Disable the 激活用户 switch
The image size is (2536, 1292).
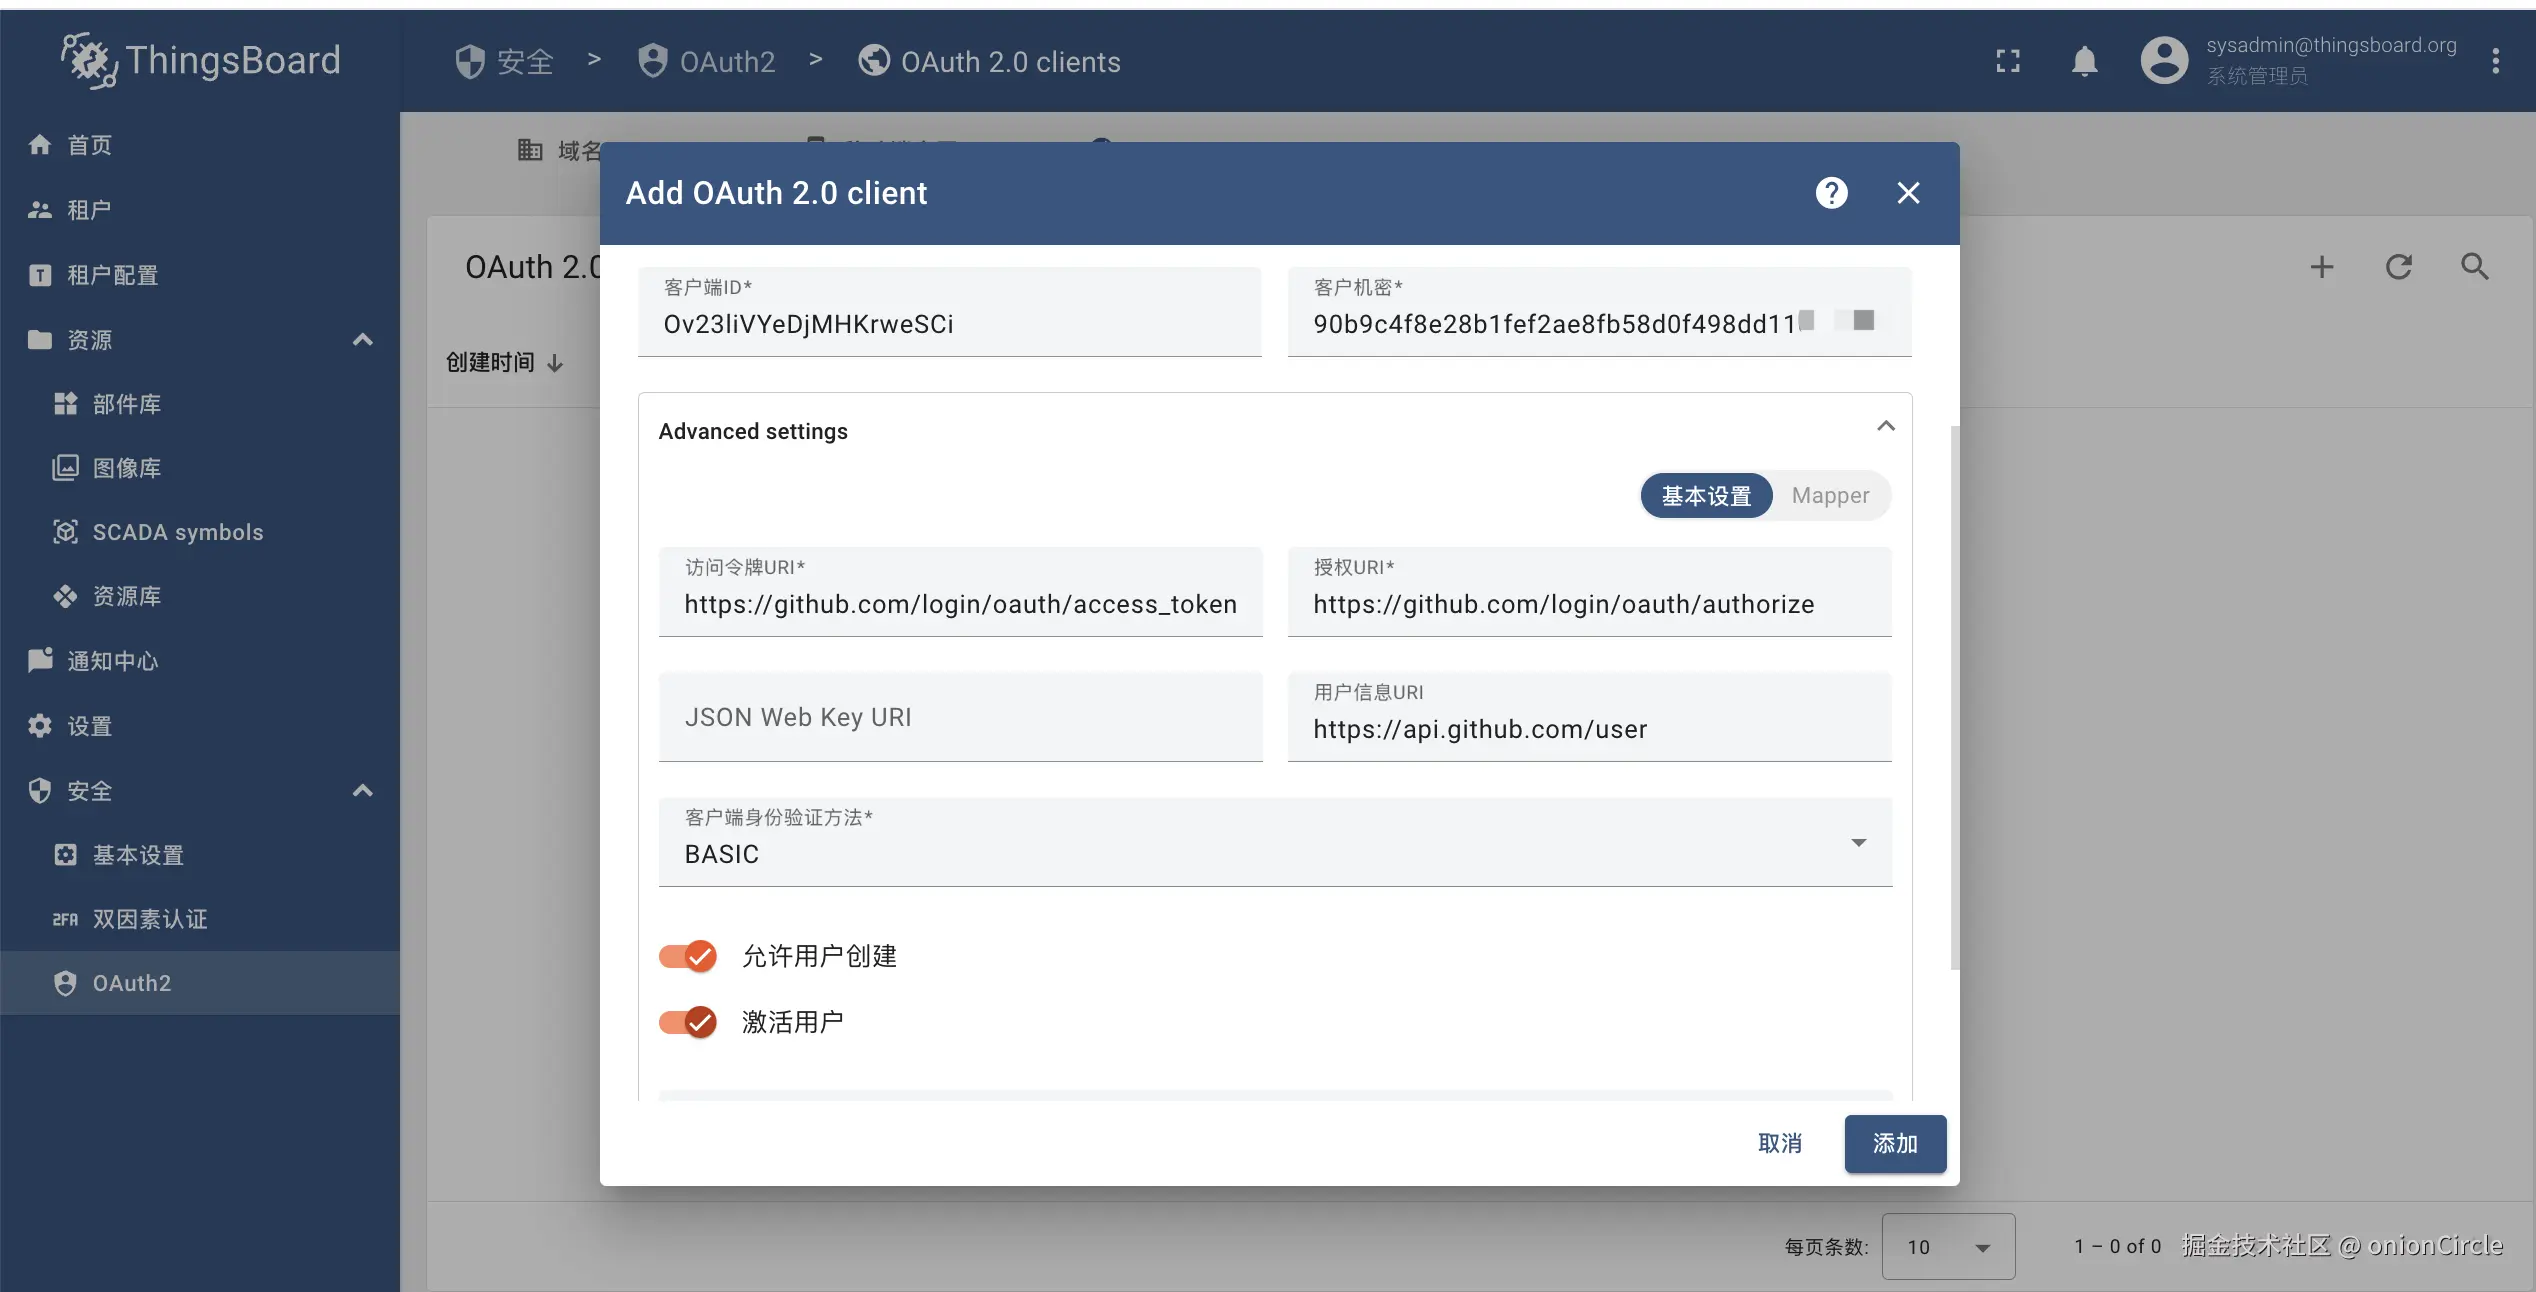tap(688, 1022)
